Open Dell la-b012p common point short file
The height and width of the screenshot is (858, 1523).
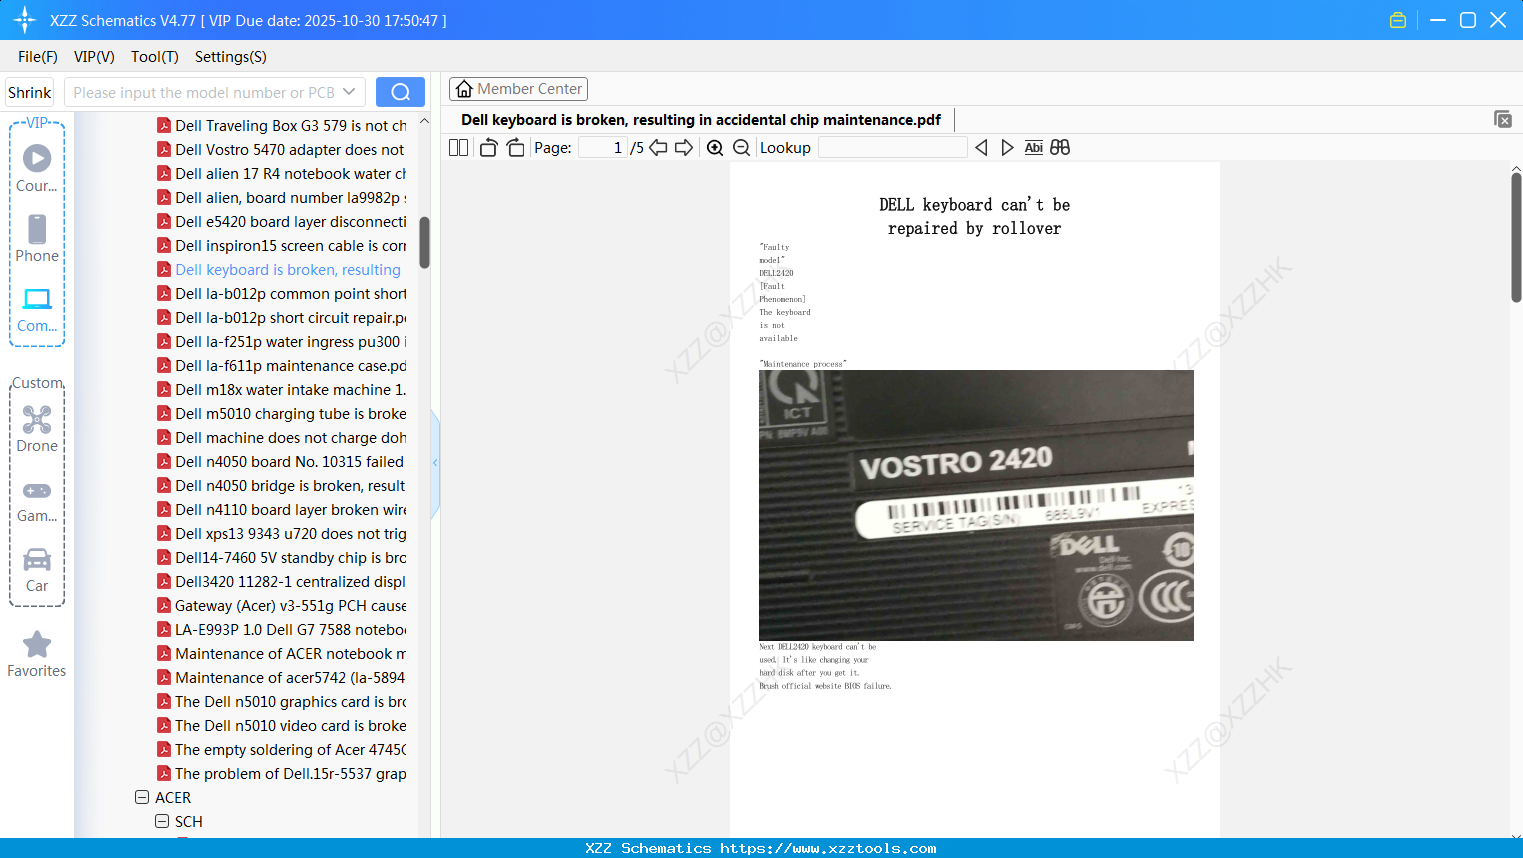pos(281,294)
